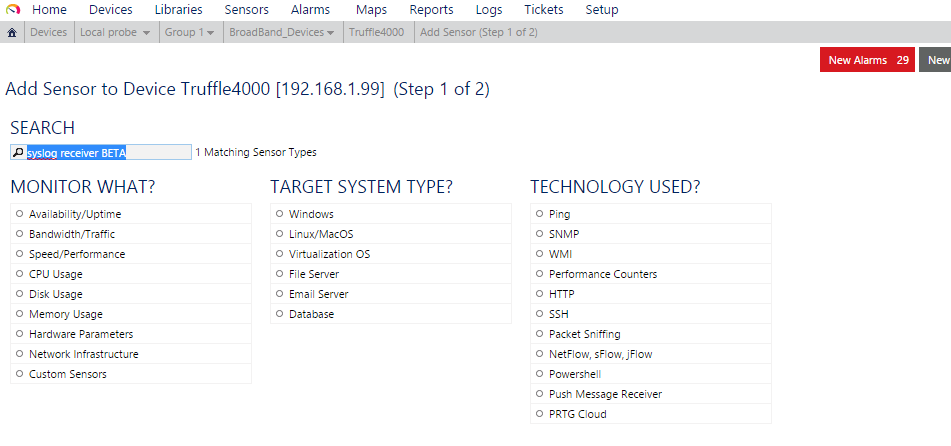Select Custom Sensors option
951x446 pixels.
pos(131,374)
